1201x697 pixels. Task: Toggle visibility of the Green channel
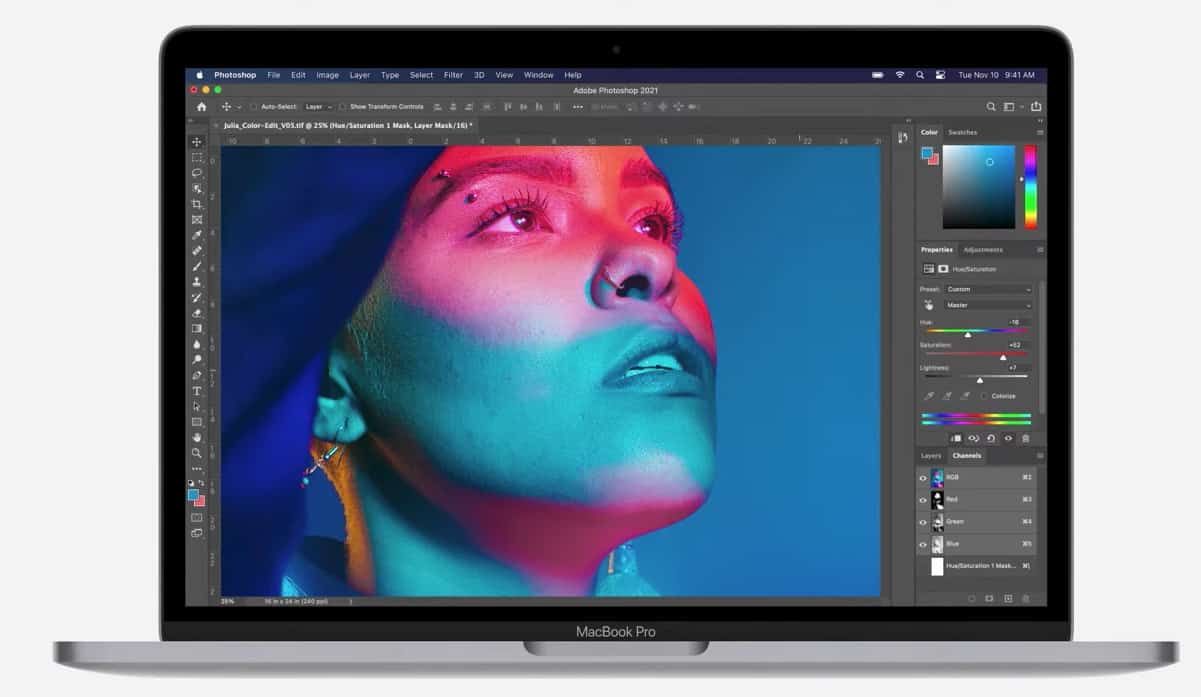click(x=923, y=522)
